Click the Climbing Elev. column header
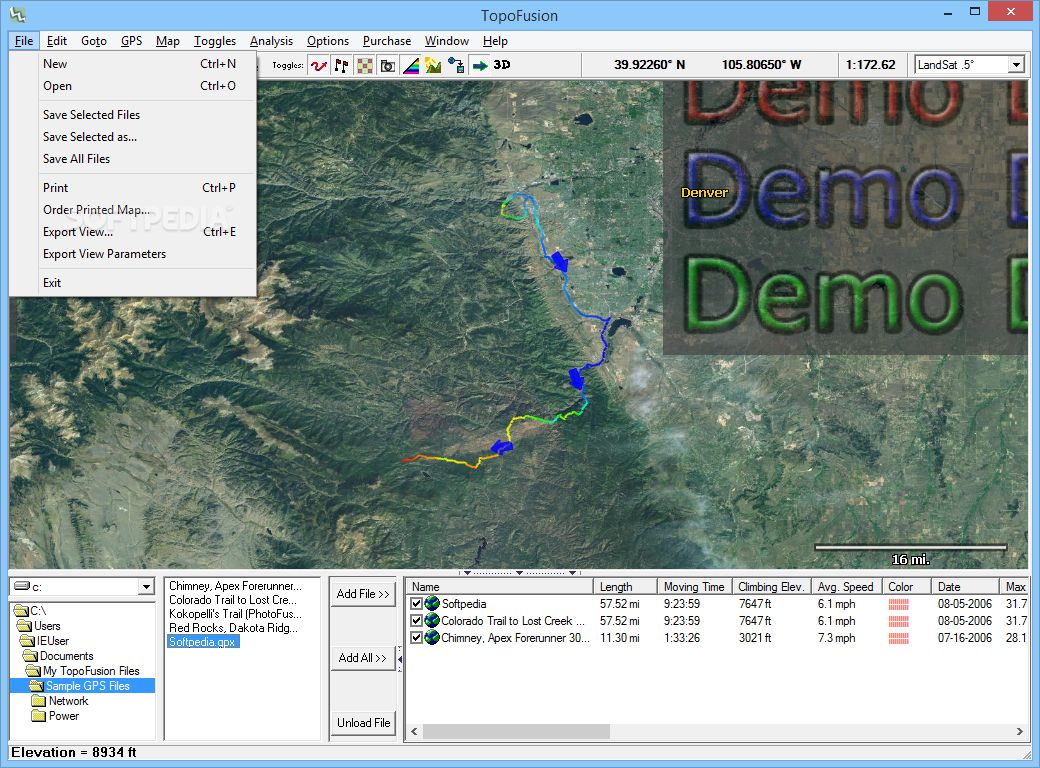This screenshot has width=1040, height=768. pos(771,587)
